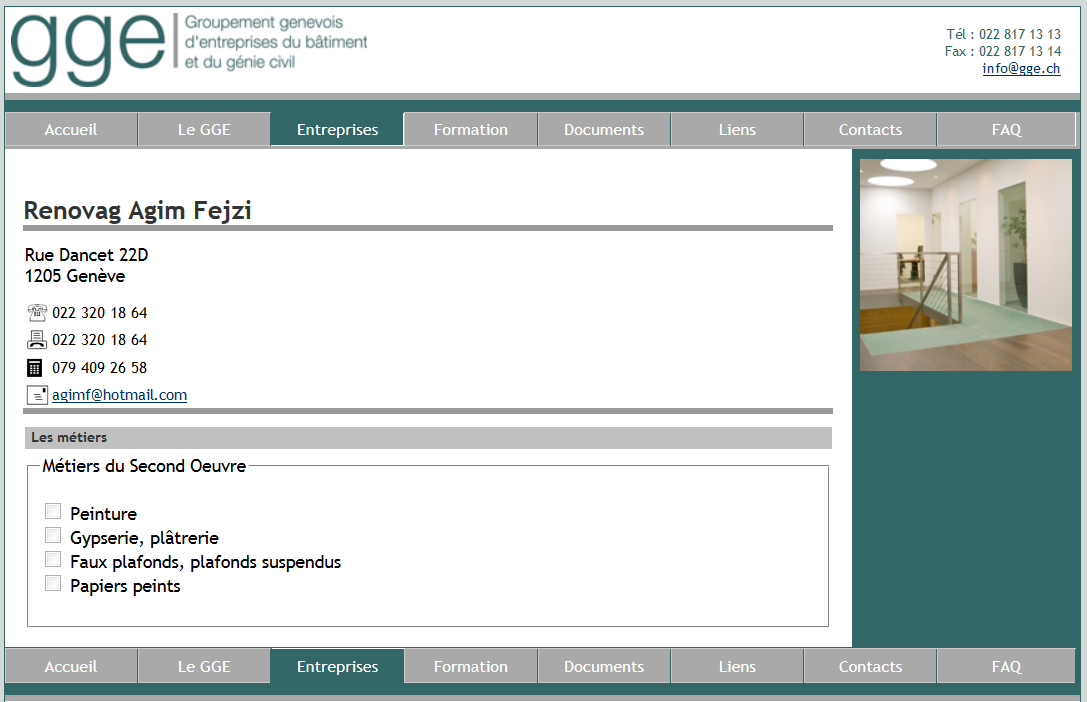Screen dimensions: 1087x702
Task: Open Contacts in the bottom navigation bar
Action: 870,667
